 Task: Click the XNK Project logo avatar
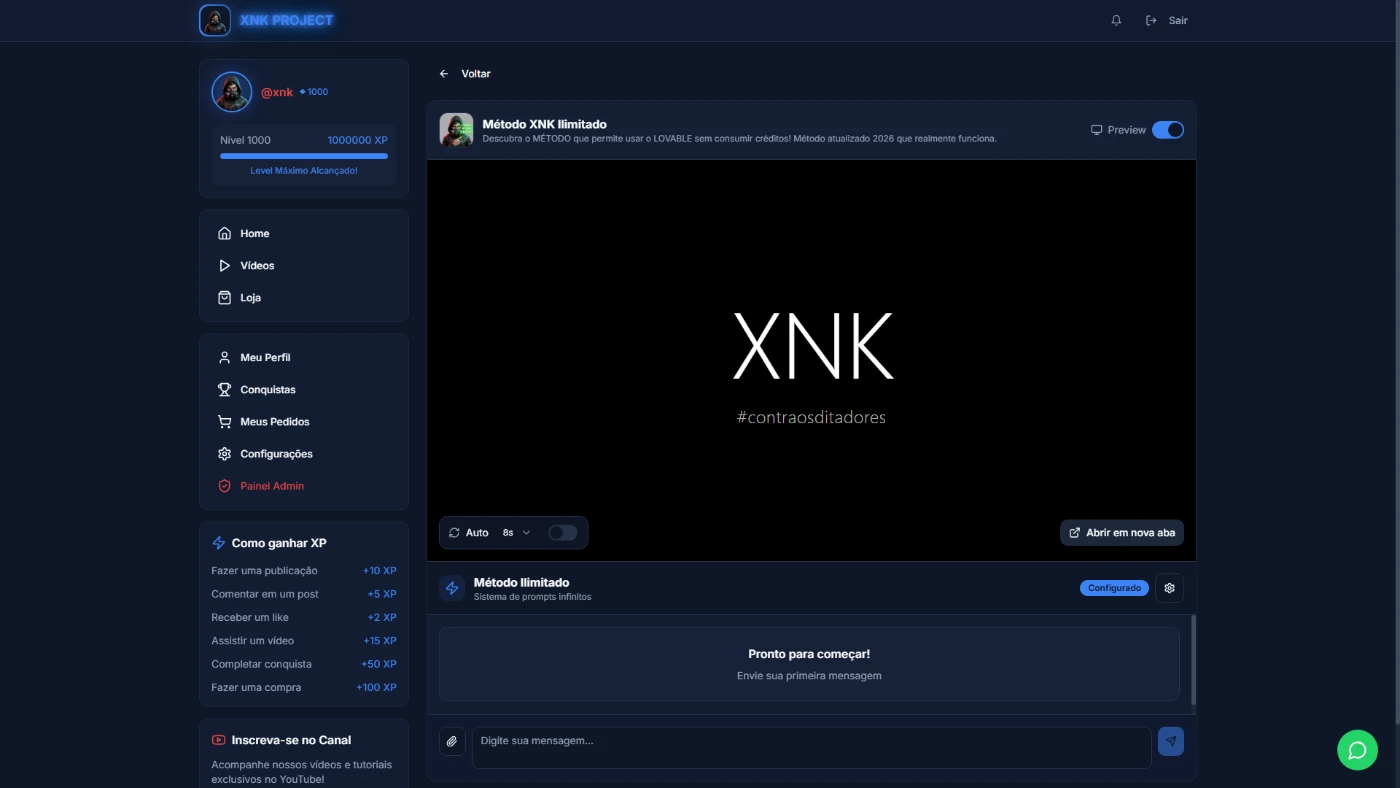coord(215,20)
